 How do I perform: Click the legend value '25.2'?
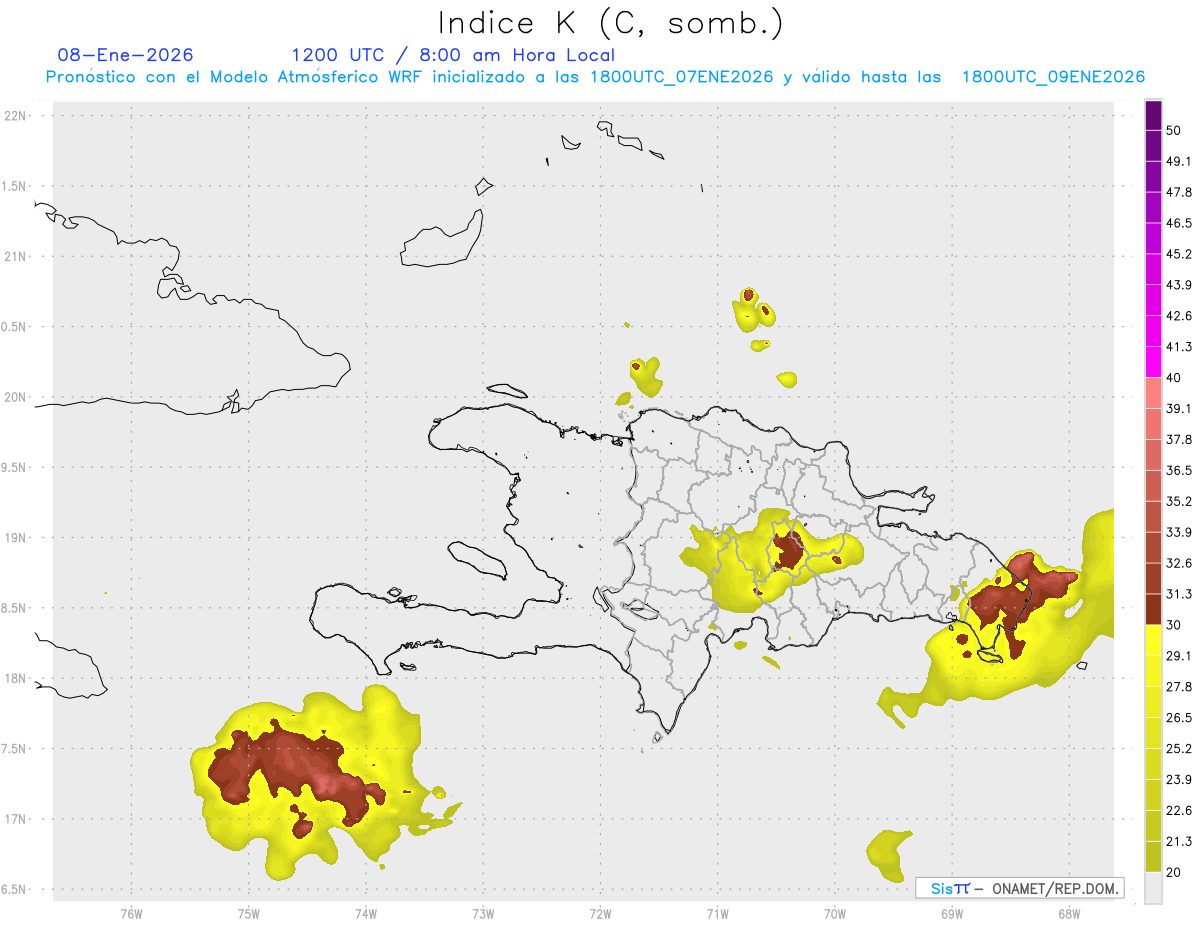click(1178, 748)
